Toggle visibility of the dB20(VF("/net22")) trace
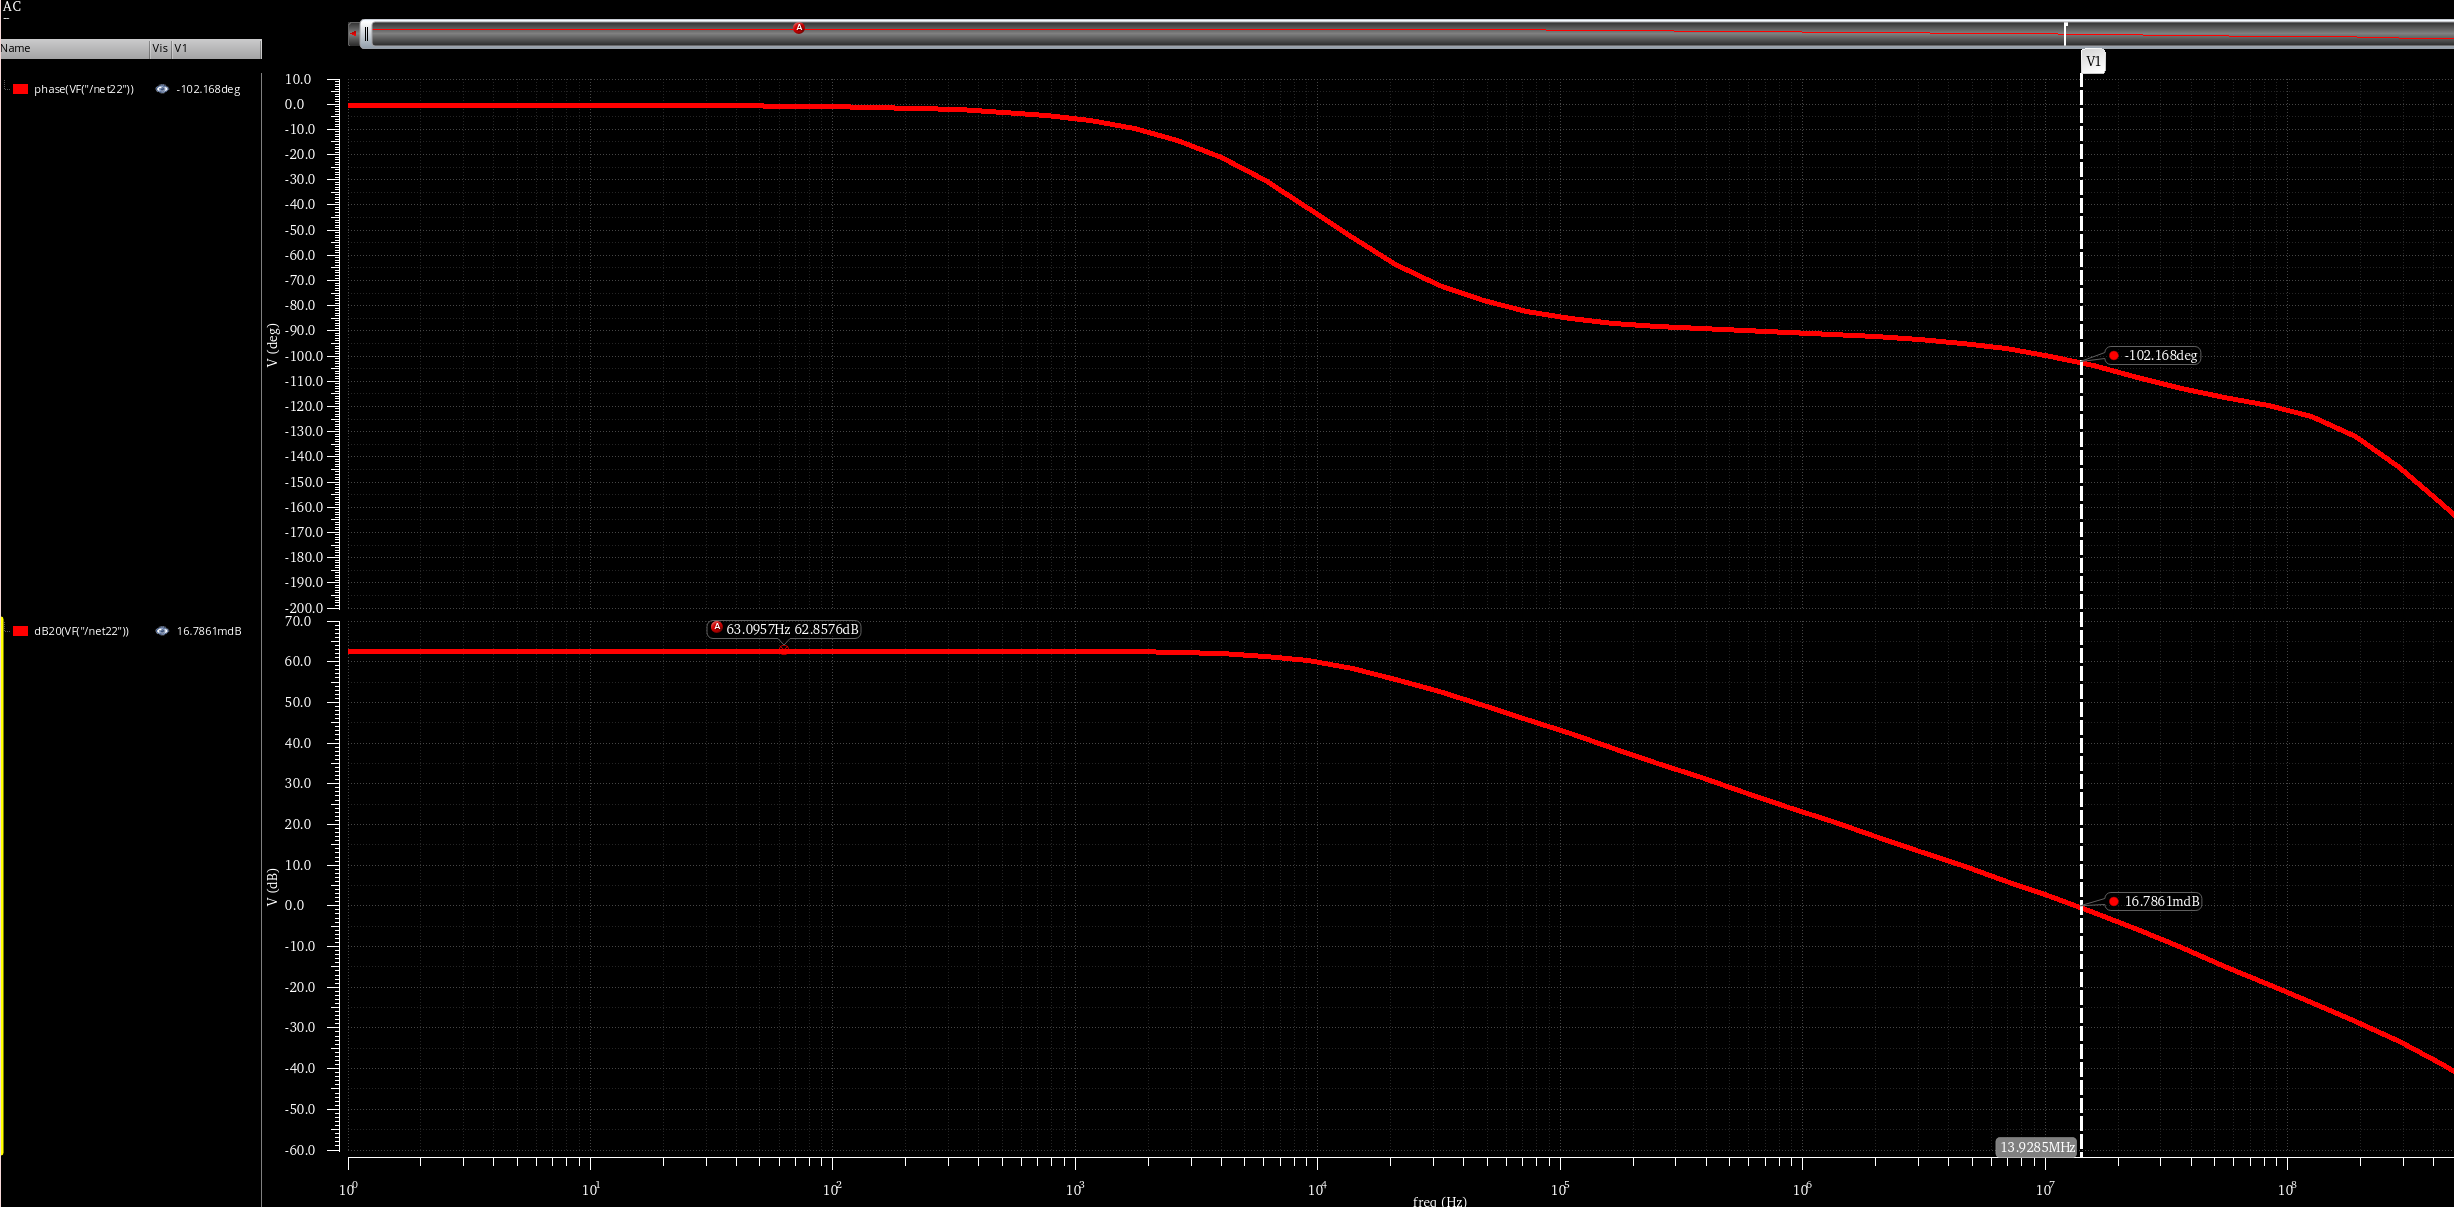This screenshot has height=1207, width=2454. (162, 631)
